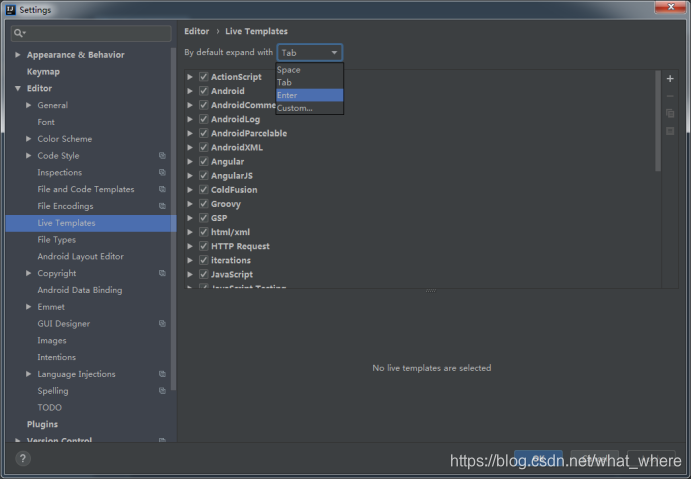
Task: Uncheck the Android template group checkbox
Action: point(203,90)
